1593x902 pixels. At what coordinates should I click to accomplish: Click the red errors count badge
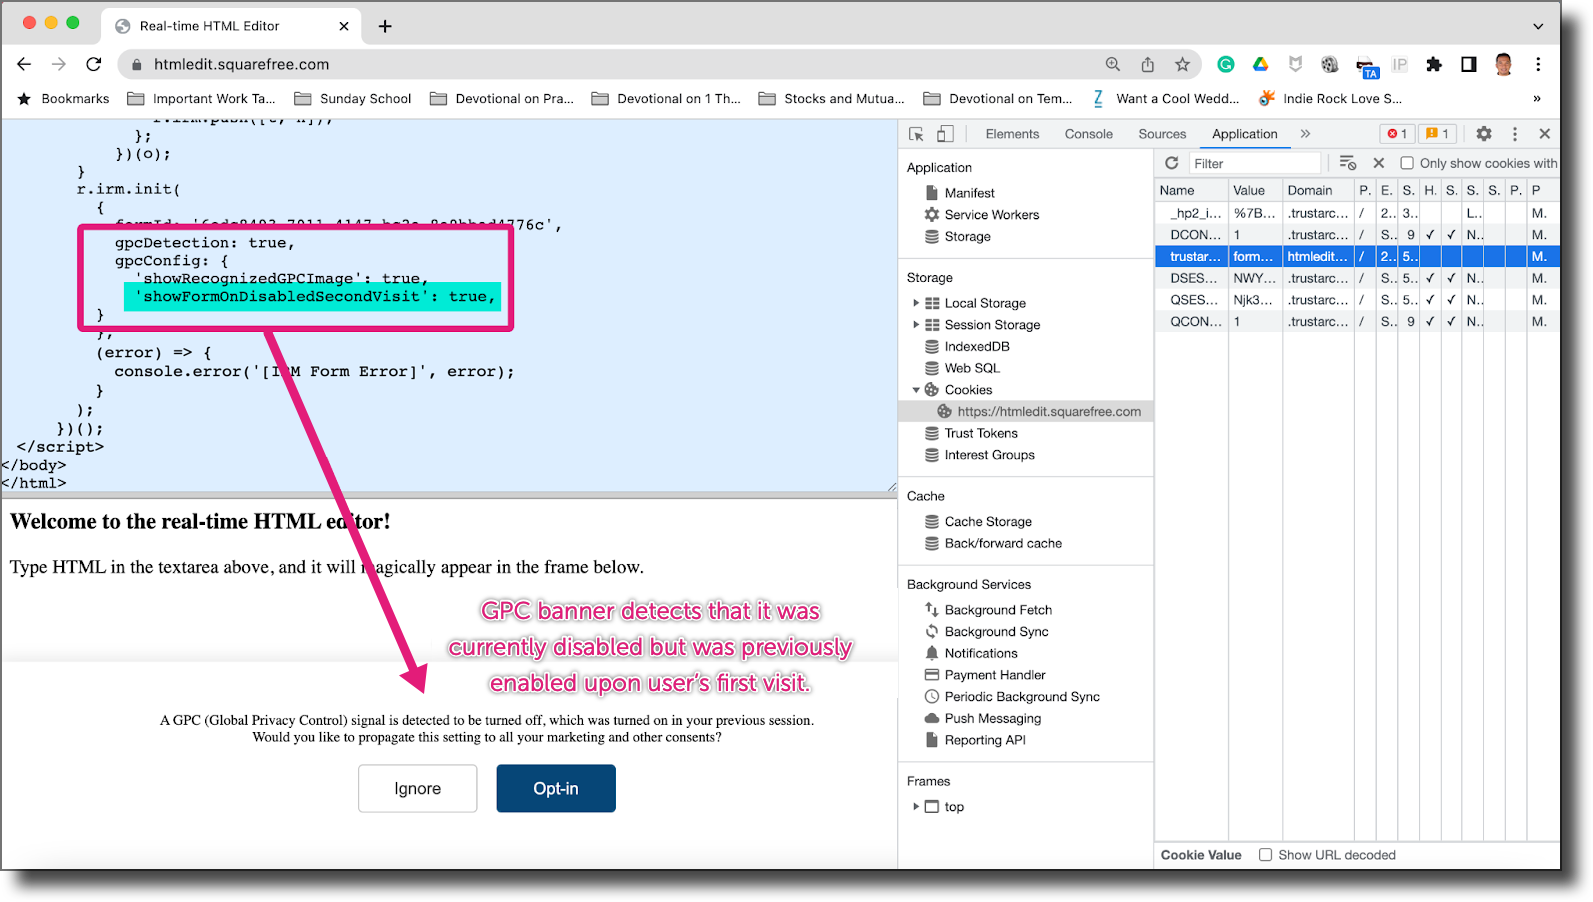1397,134
